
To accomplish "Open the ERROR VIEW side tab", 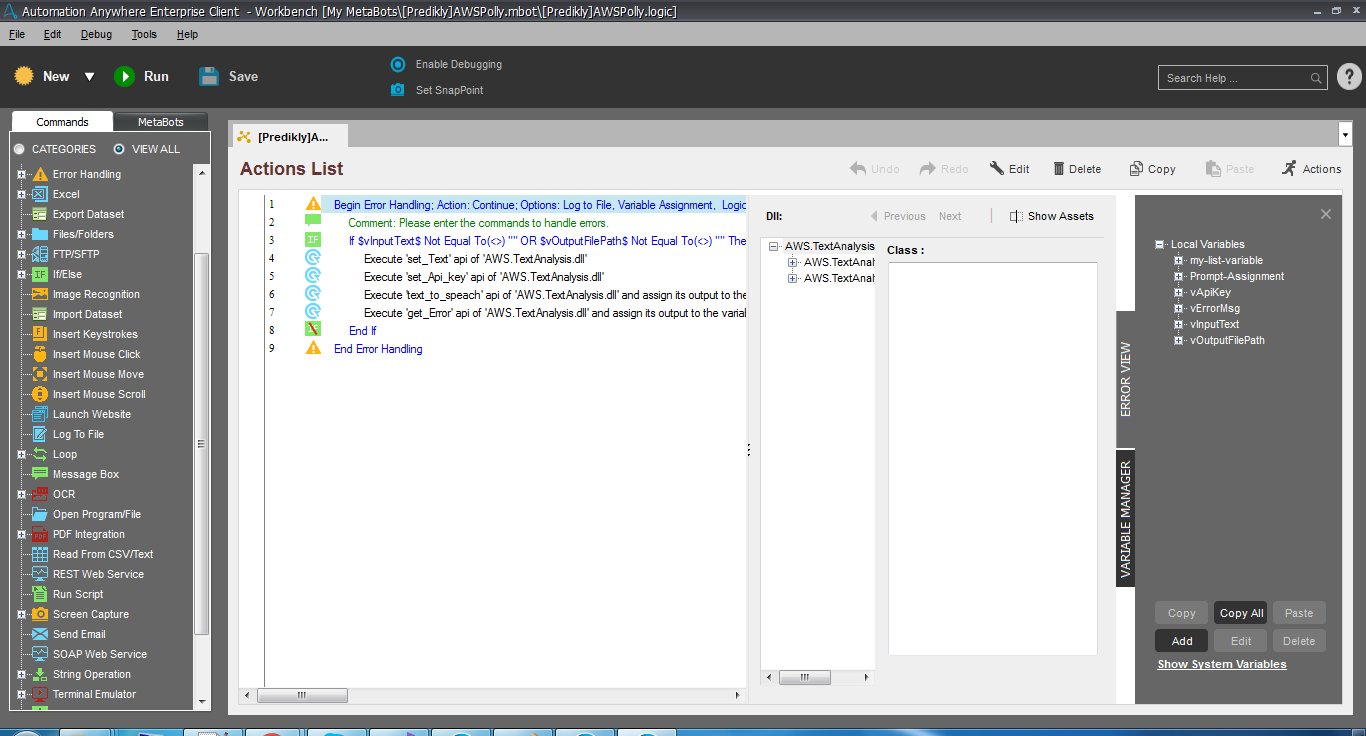I will [1126, 379].
